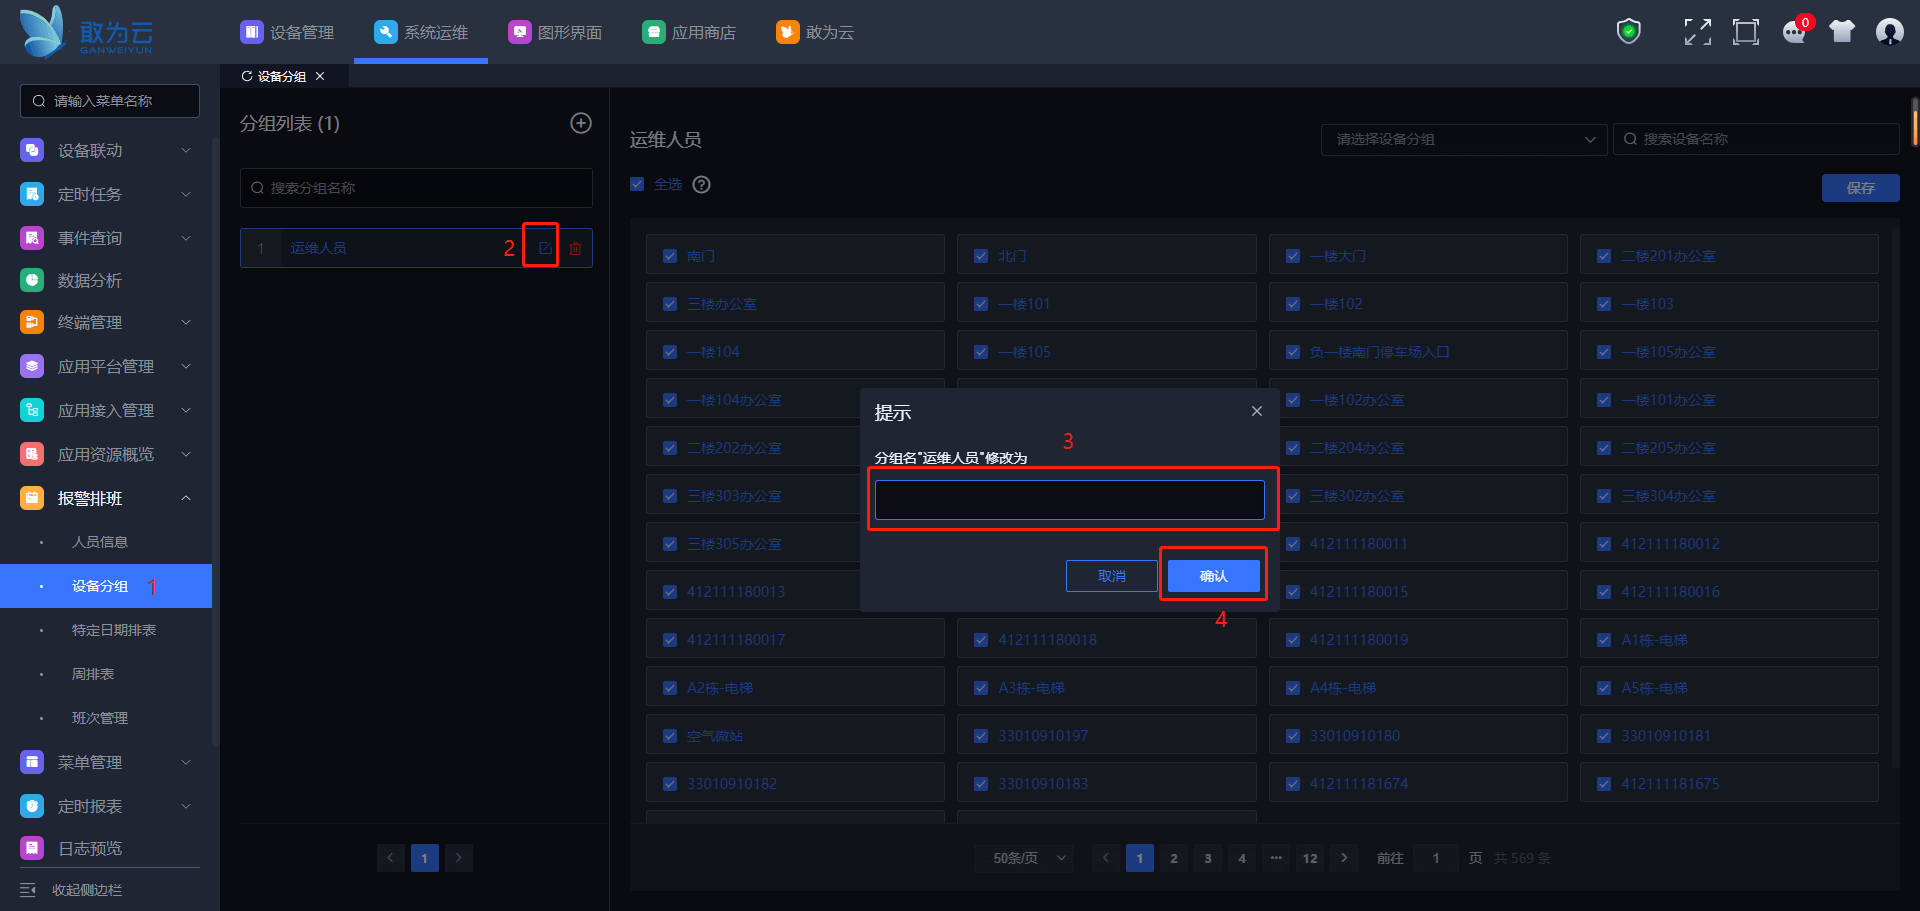Edit the 运维人员 group name icon
This screenshot has width=1920, height=911.
[545, 248]
